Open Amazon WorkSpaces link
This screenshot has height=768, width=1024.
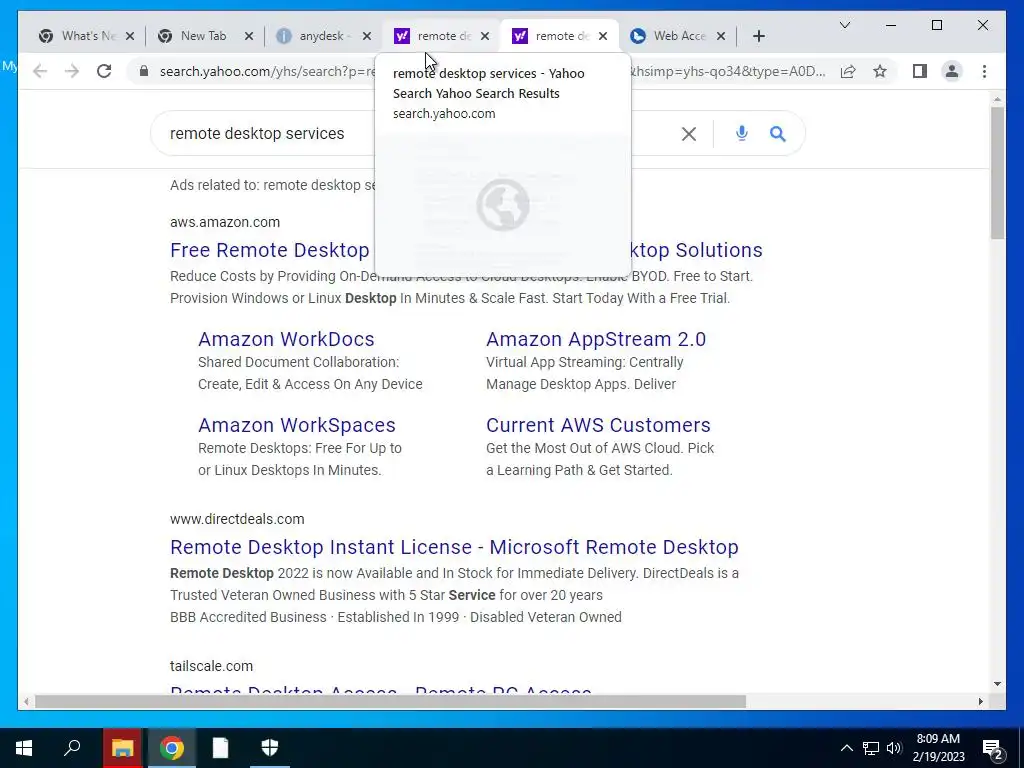coord(296,425)
